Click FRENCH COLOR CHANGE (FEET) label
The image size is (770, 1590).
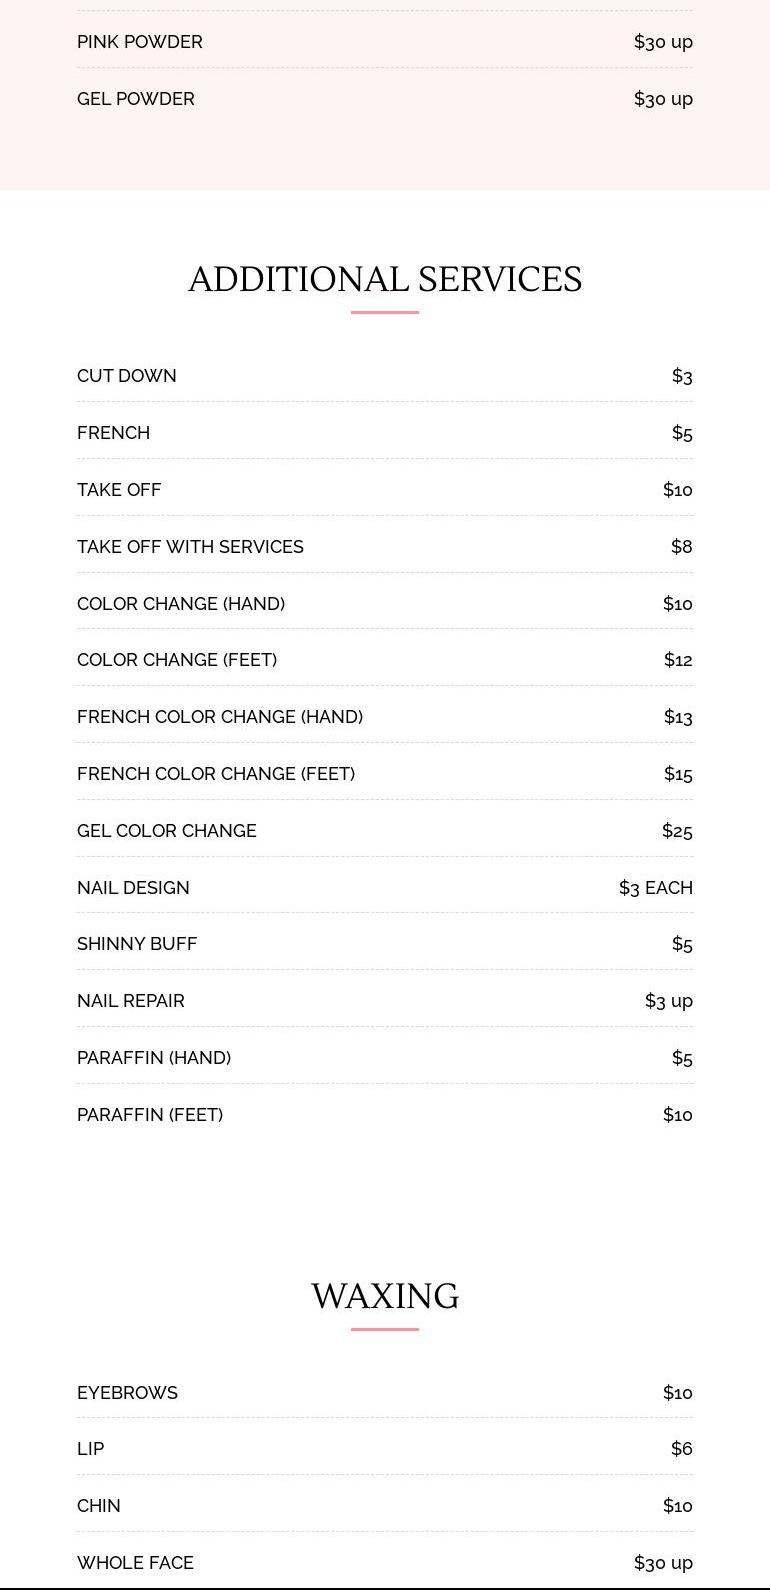pyautogui.click(x=216, y=774)
